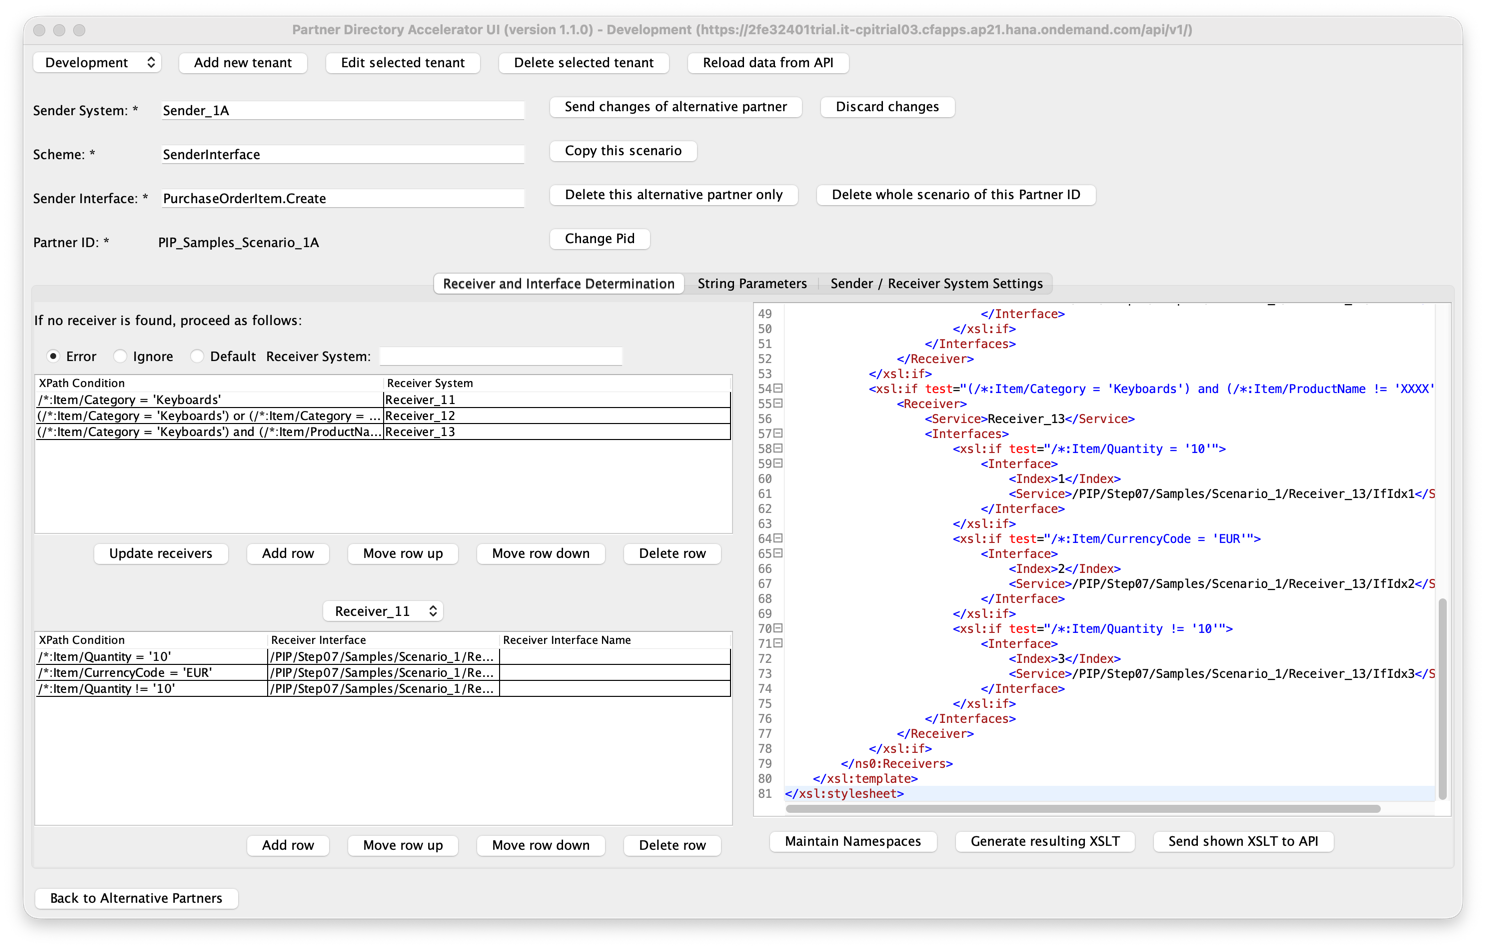1486x949 pixels.
Task: Select the /*:Item/Quantity != '10' condition cell
Action: pos(151,689)
